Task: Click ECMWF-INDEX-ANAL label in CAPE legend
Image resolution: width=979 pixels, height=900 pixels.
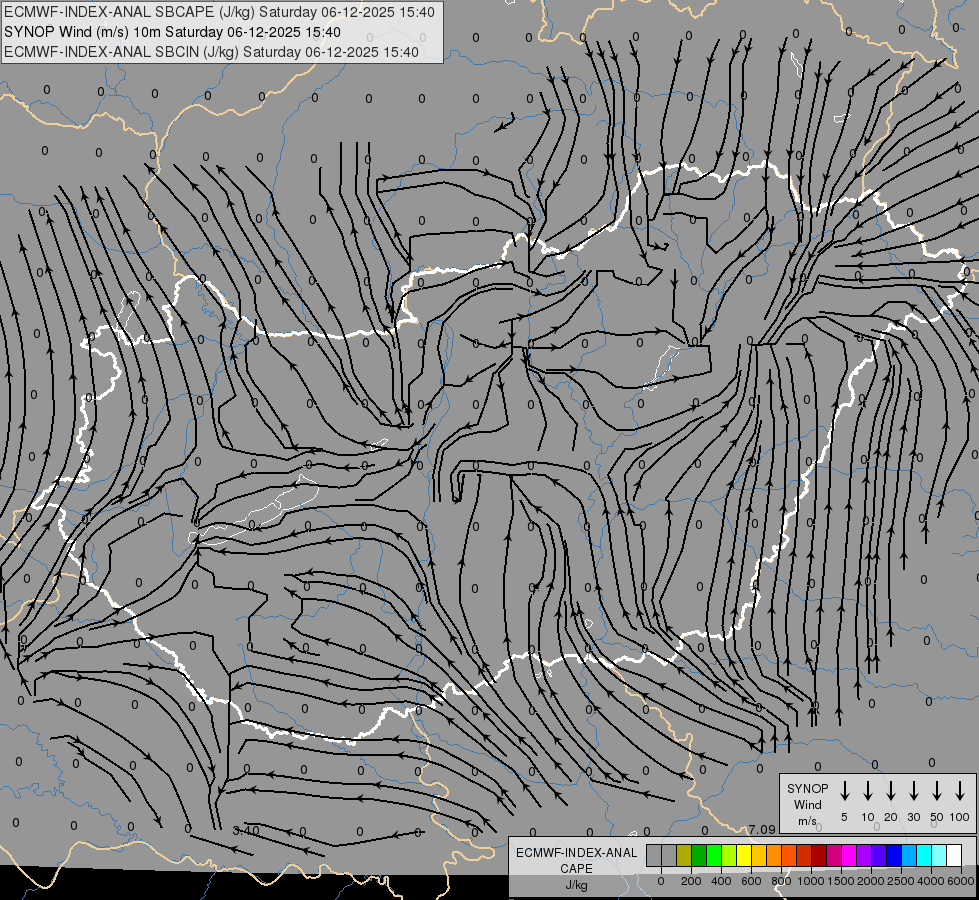Action: pos(576,853)
